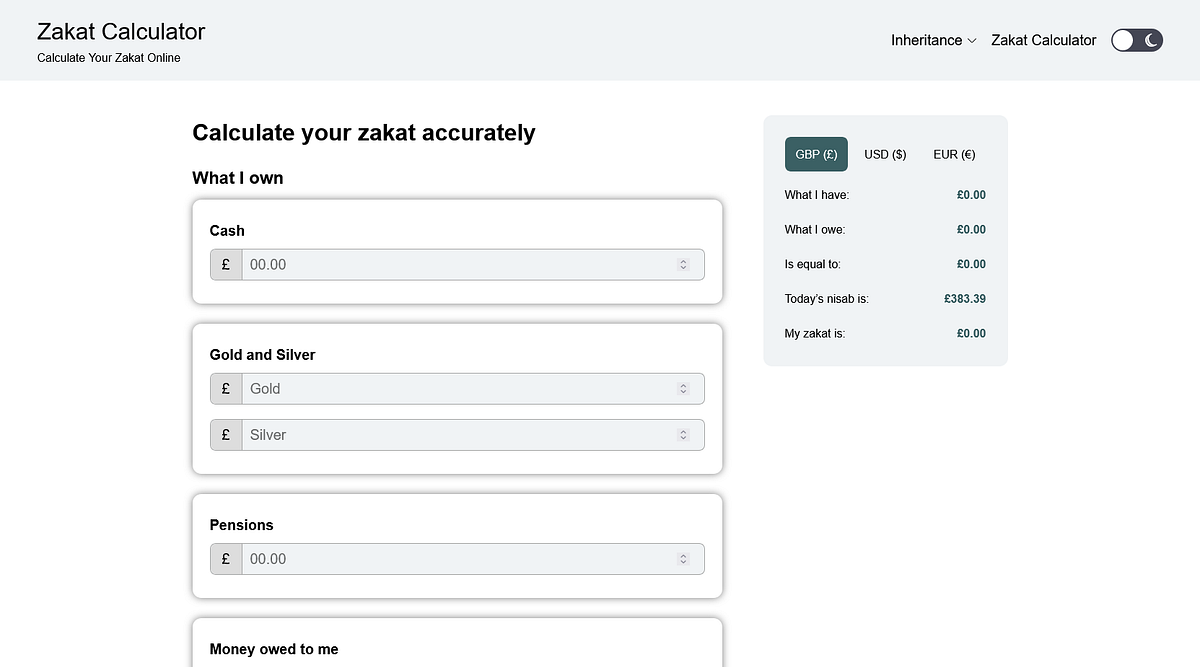This screenshot has height=667, width=1200.
Task: Open the Zakat Calculator navigation link
Action: (x=1043, y=40)
